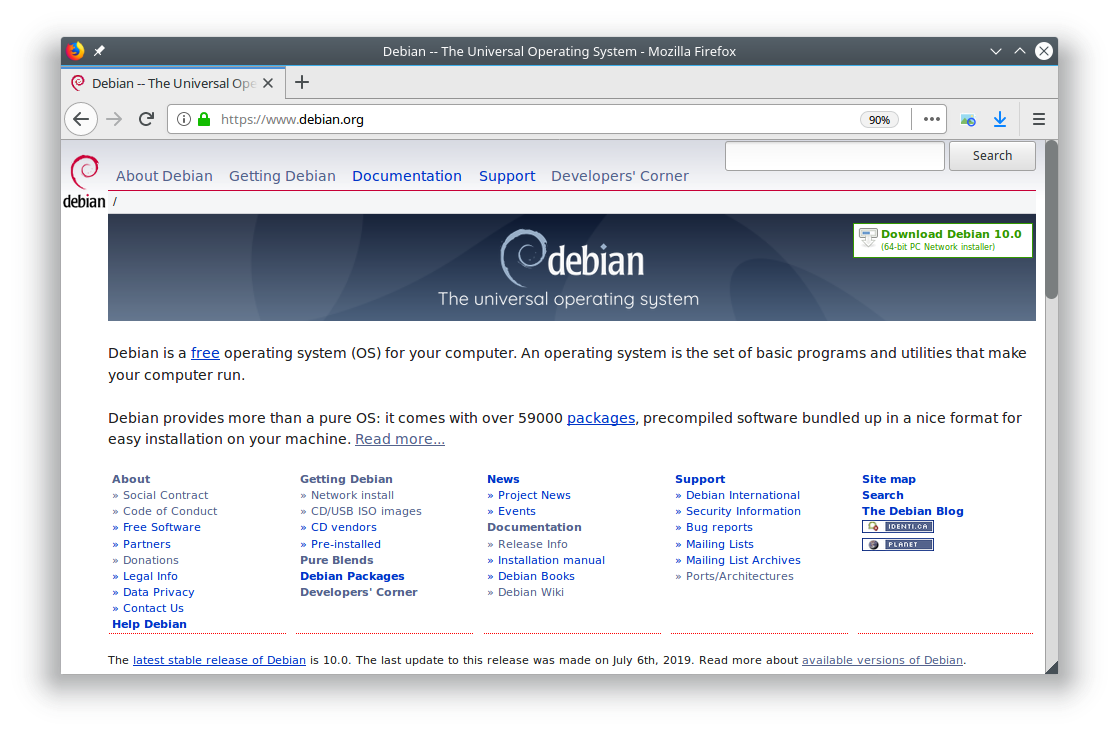Click the Search button on the page
1119x735 pixels.
click(x=992, y=156)
